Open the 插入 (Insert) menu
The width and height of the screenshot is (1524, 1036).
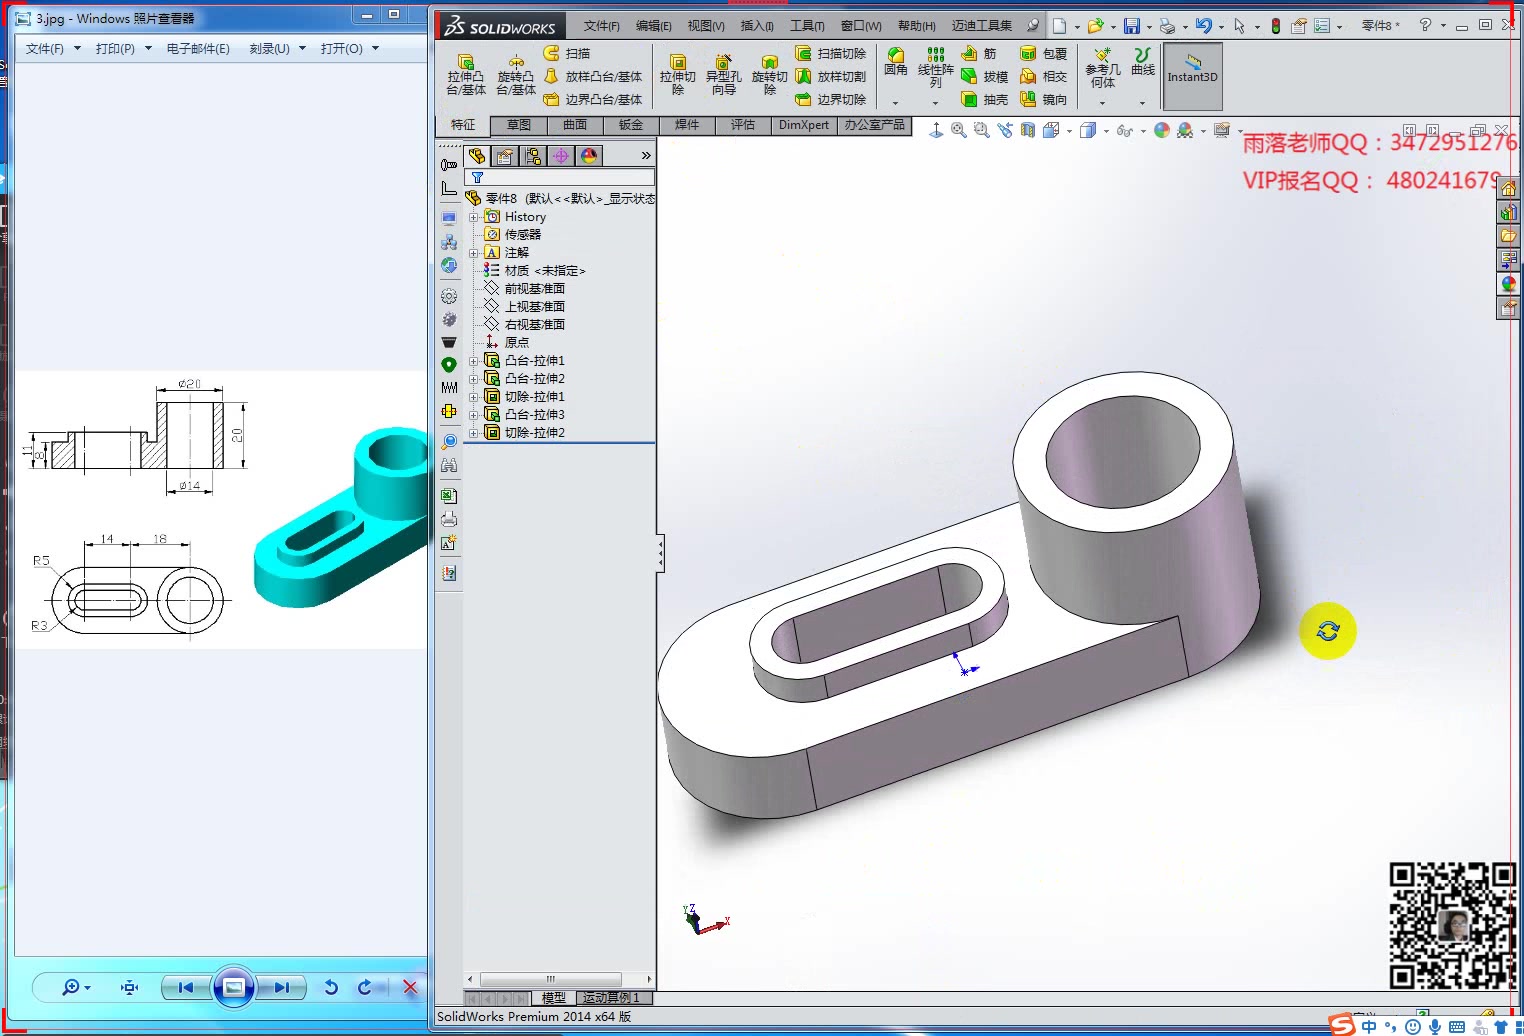tap(758, 25)
